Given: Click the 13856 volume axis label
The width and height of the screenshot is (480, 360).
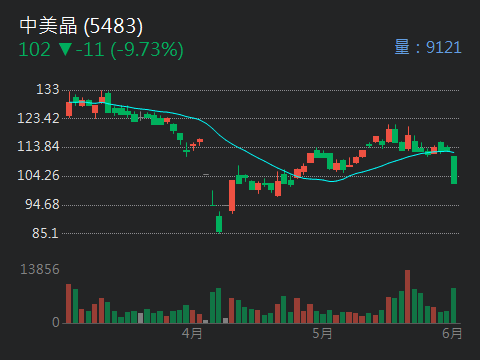Looking at the screenshot, I should pos(40,269).
